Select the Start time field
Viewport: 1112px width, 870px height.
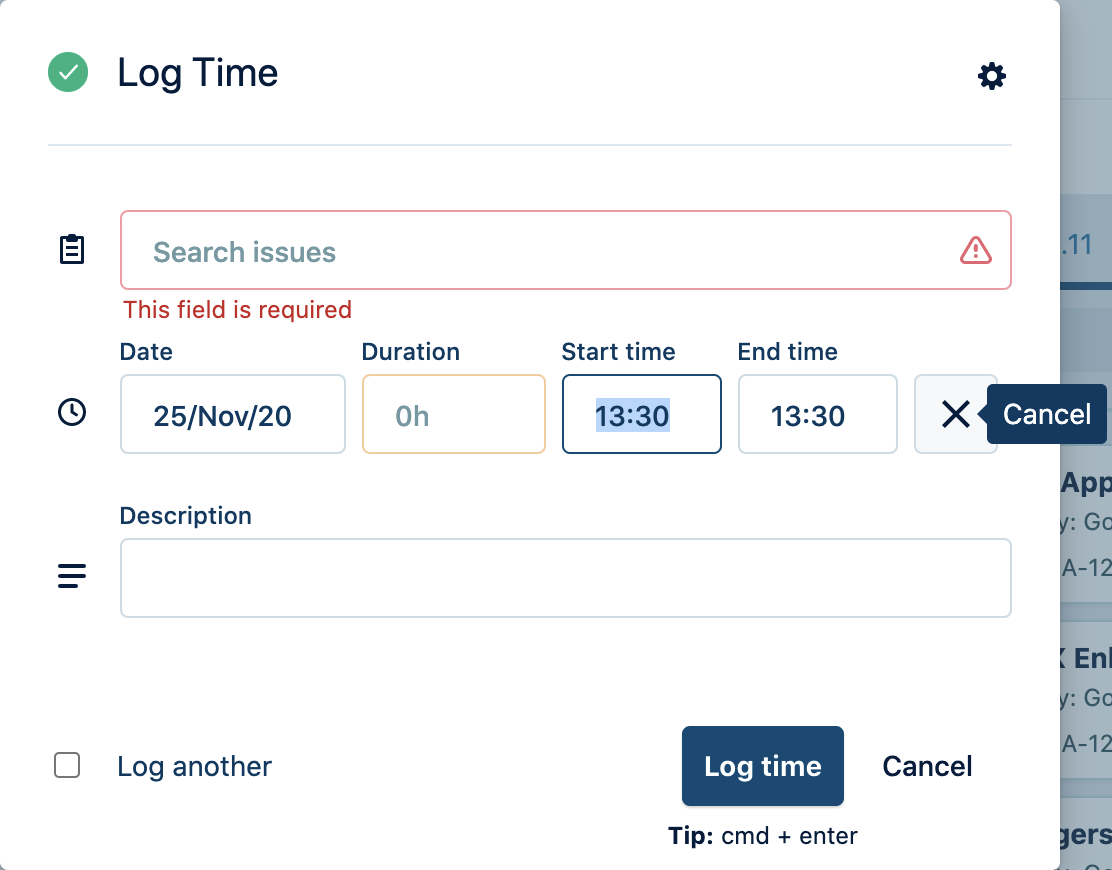click(x=641, y=415)
